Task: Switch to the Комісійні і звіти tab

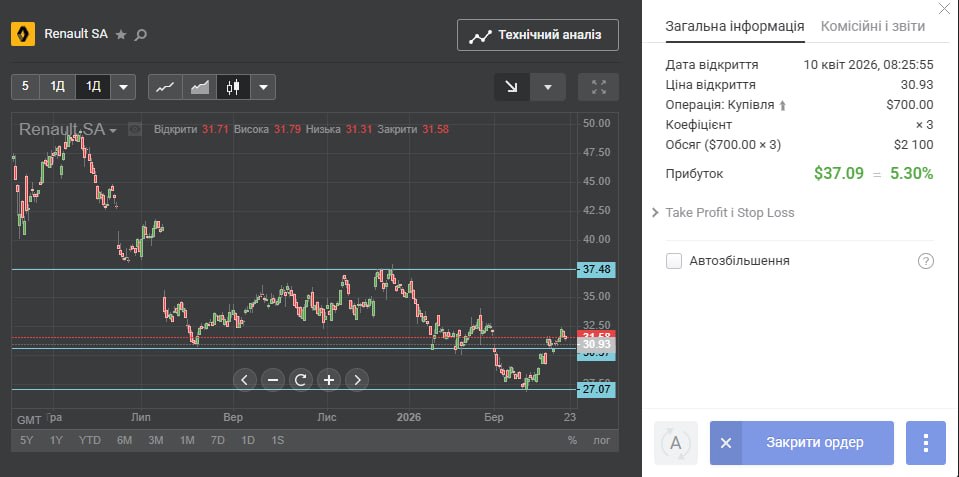Action: pyautogui.click(x=872, y=26)
